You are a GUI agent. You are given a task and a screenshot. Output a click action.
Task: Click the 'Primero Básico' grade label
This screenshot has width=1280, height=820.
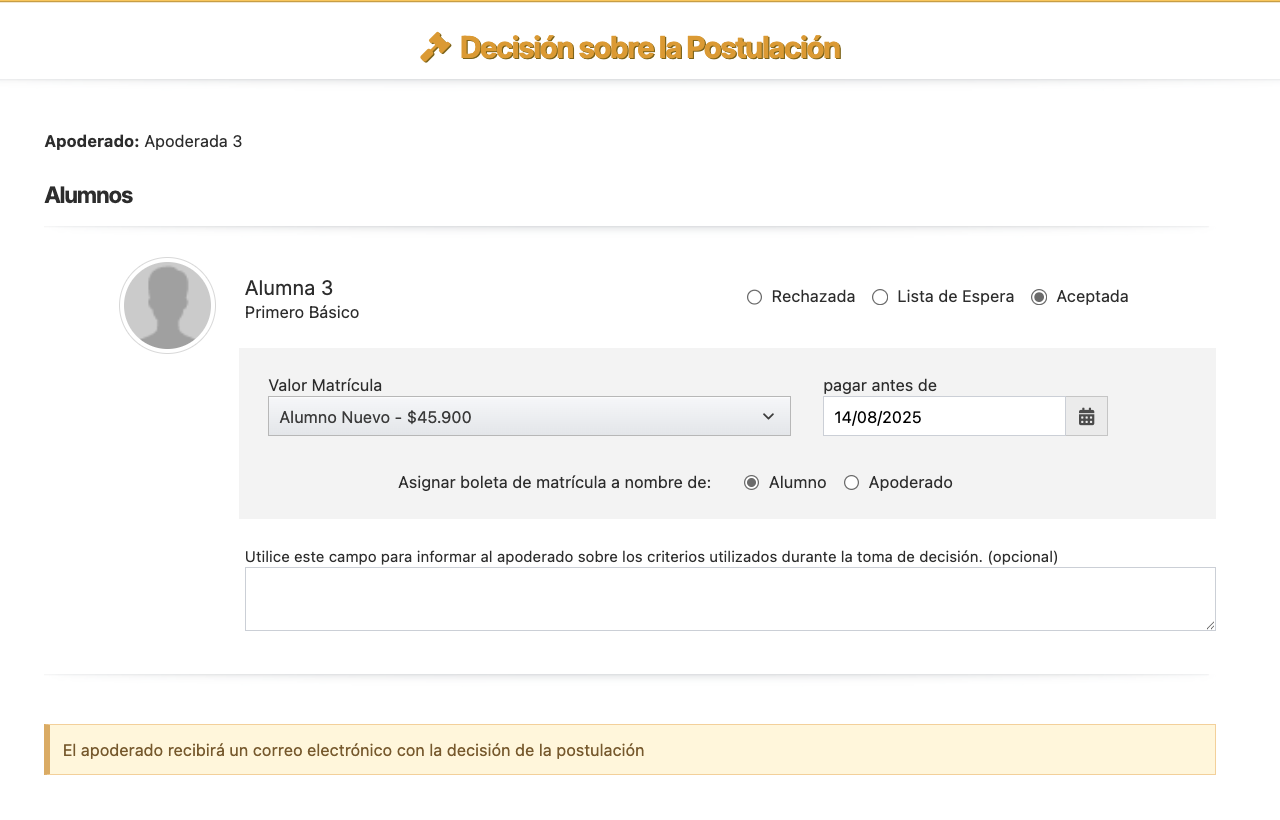pos(302,312)
